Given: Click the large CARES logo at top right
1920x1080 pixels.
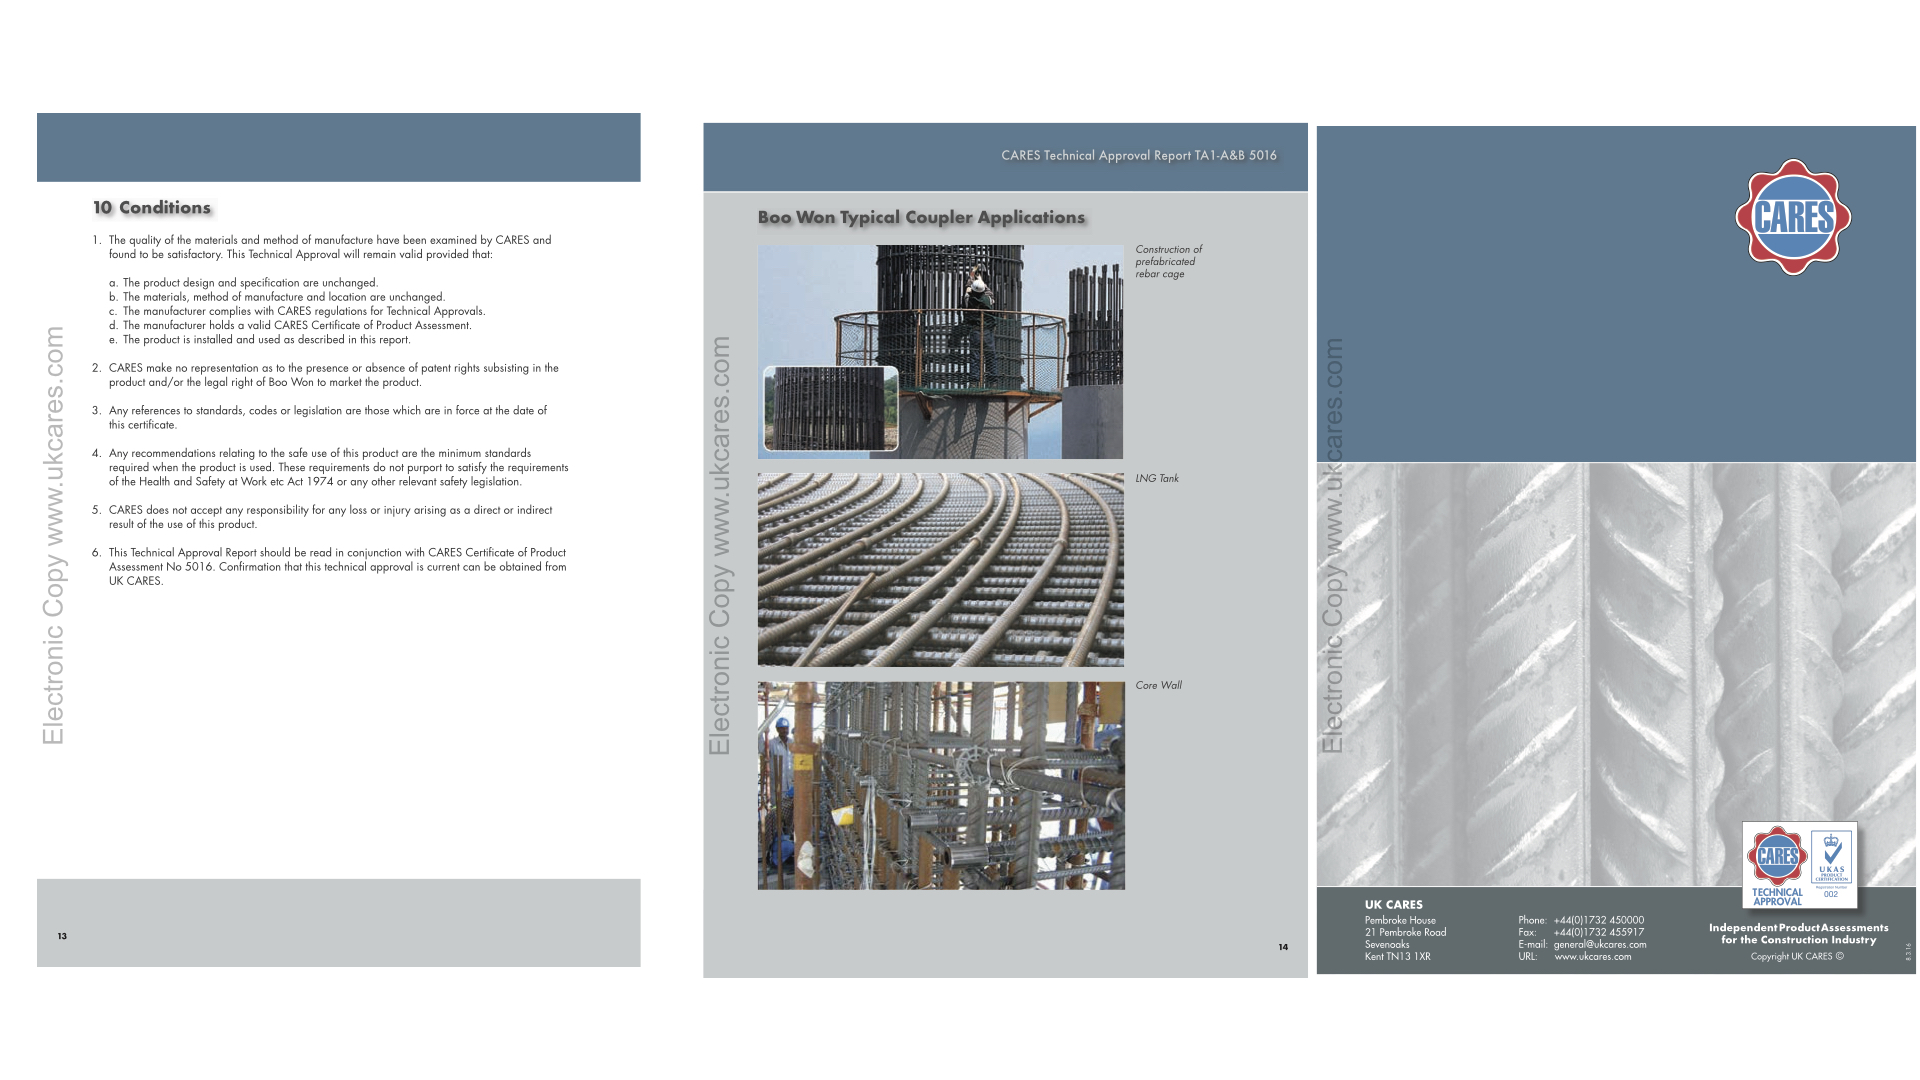Looking at the screenshot, I should pos(1793,217).
